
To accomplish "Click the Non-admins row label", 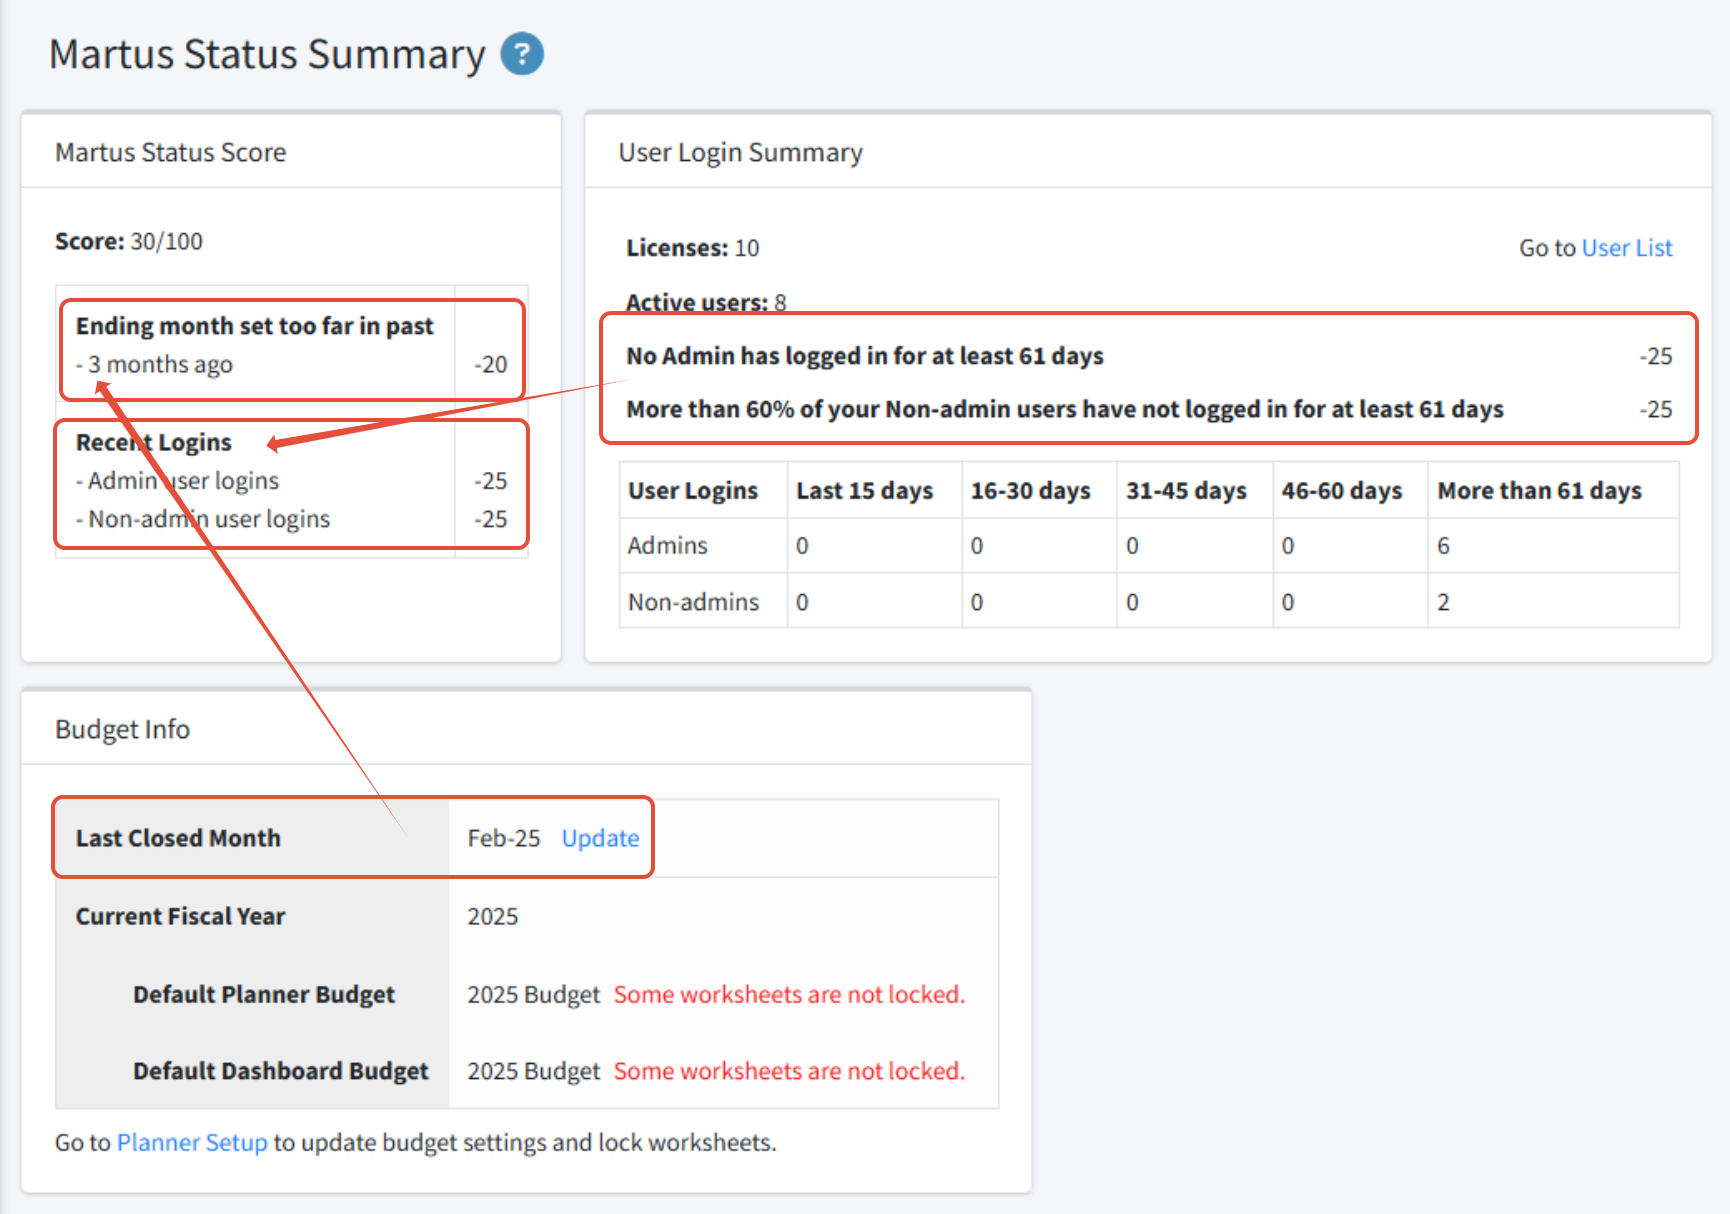I will [x=694, y=602].
